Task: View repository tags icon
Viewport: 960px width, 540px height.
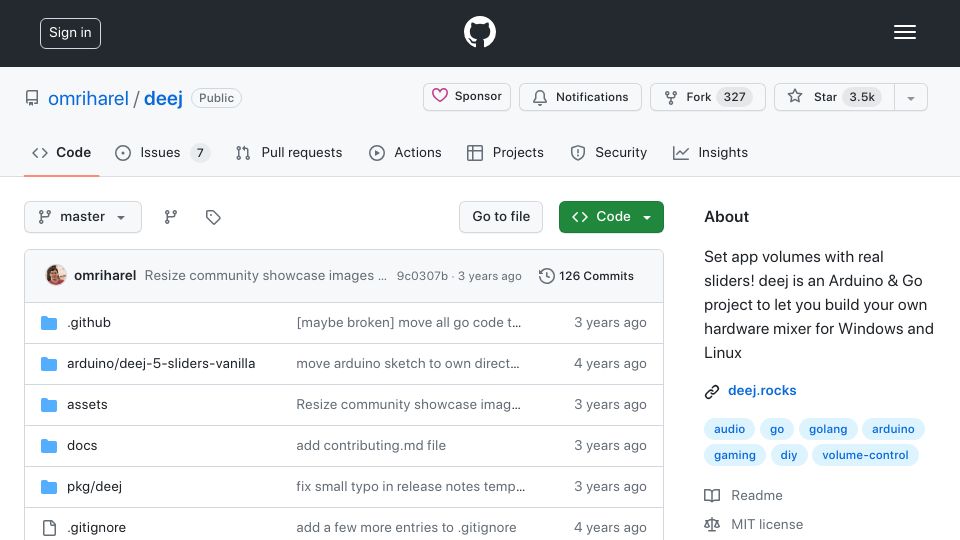Action: click(x=213, y=217)
